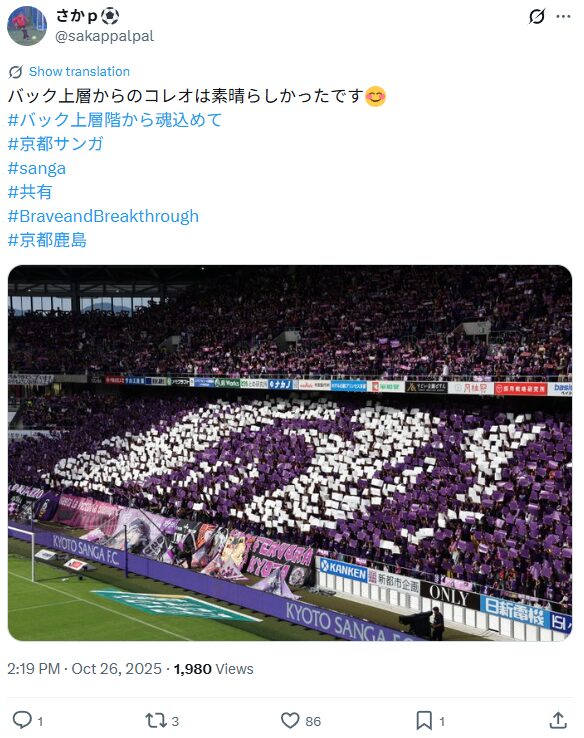Open the reply icon under the post
584x738 pixels.
pyautogui.click(x=22, y=720)
